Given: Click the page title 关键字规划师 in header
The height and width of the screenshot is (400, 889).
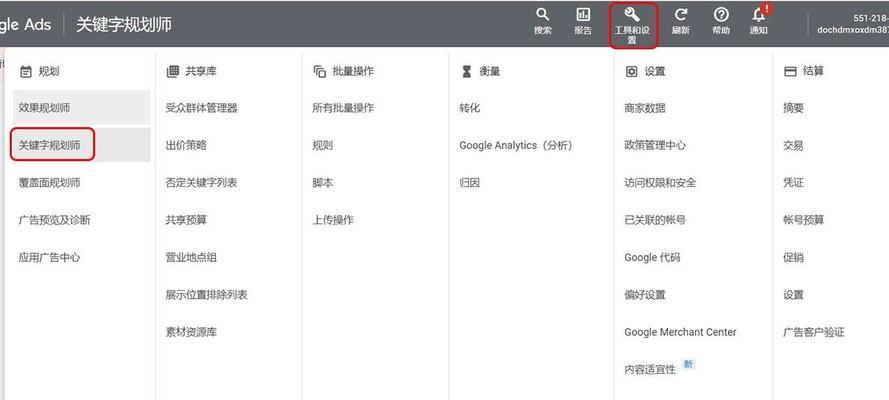Looking at the screenshot, I should pyautogui.click(x=124, y=25).
